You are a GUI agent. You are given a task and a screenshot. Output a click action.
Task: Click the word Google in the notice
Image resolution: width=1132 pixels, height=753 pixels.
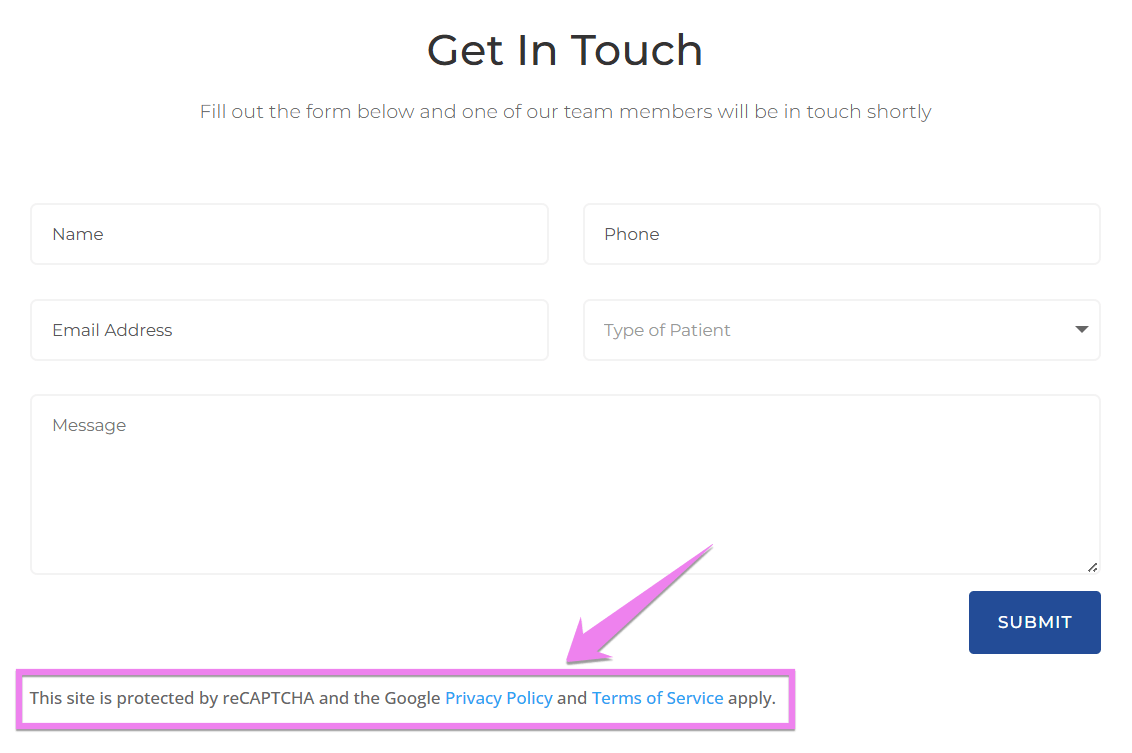[412, 698]
